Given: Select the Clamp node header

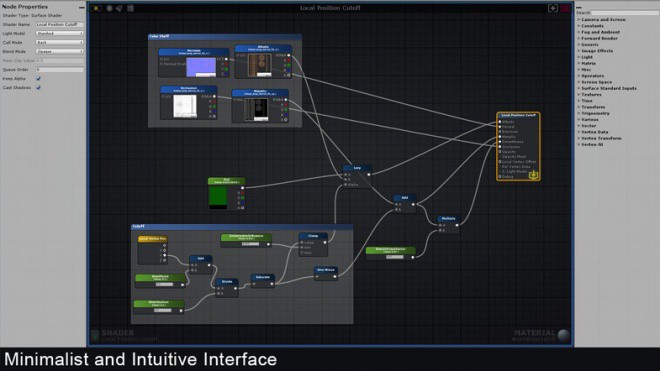Looking at the screenshot, I should tap(313, 236).
